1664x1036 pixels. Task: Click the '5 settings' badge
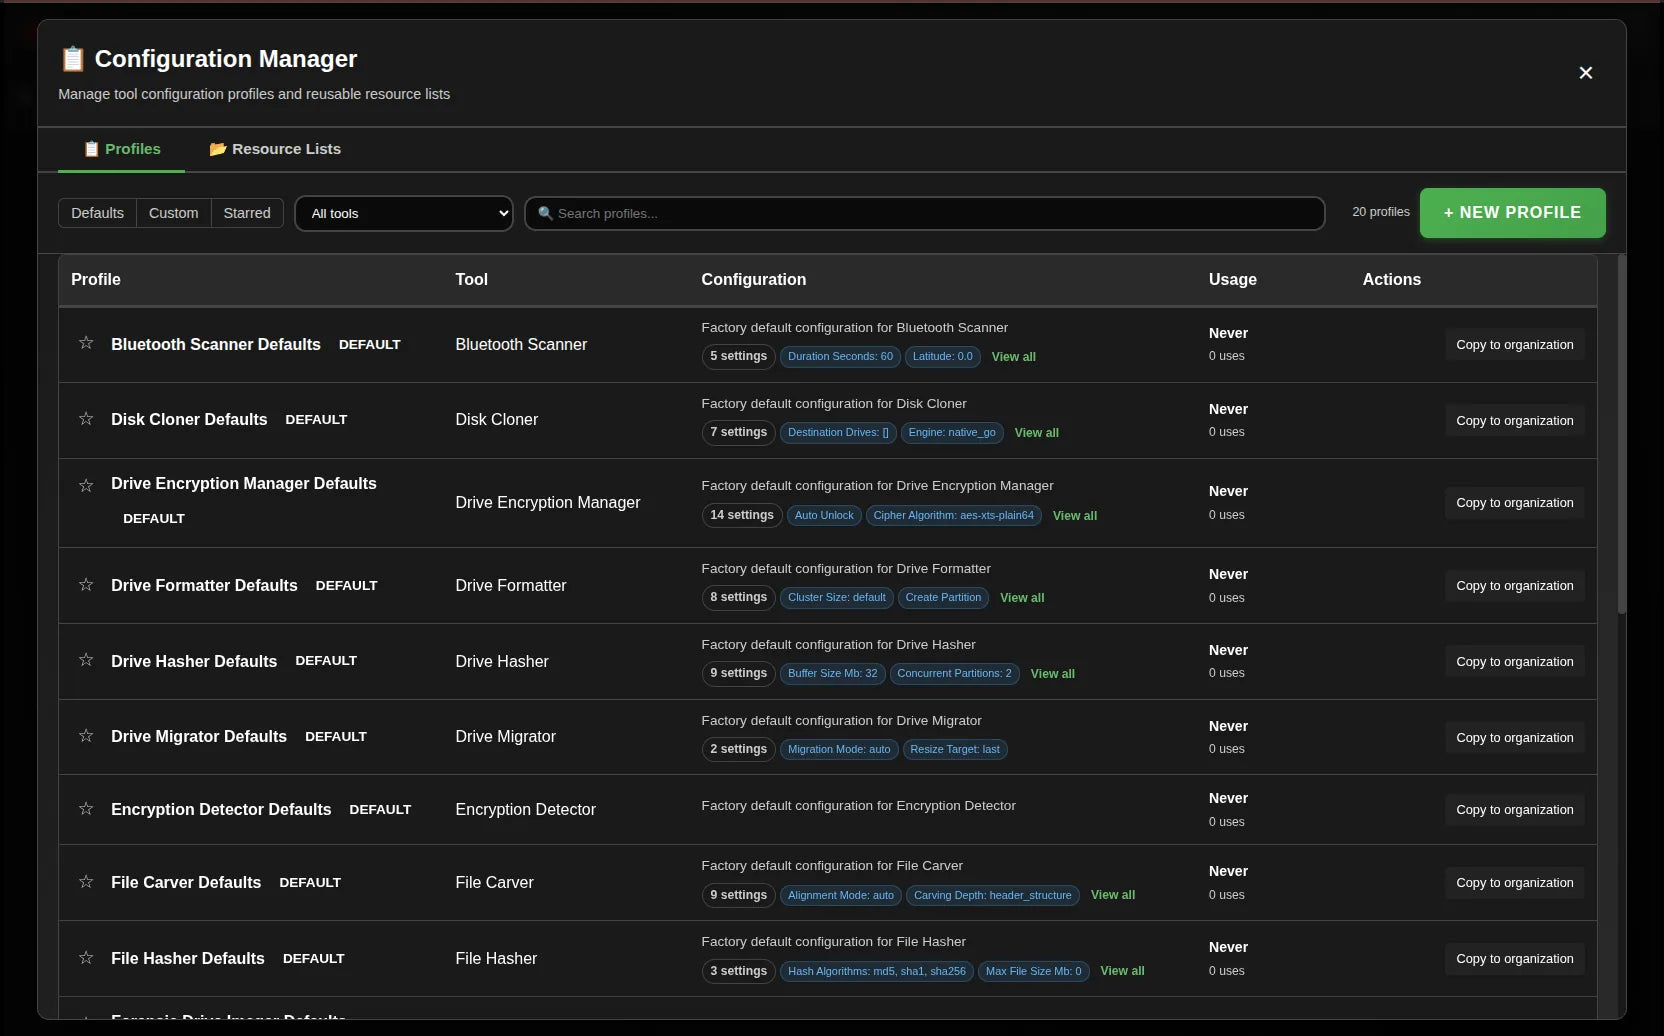(x=738, y=356)
